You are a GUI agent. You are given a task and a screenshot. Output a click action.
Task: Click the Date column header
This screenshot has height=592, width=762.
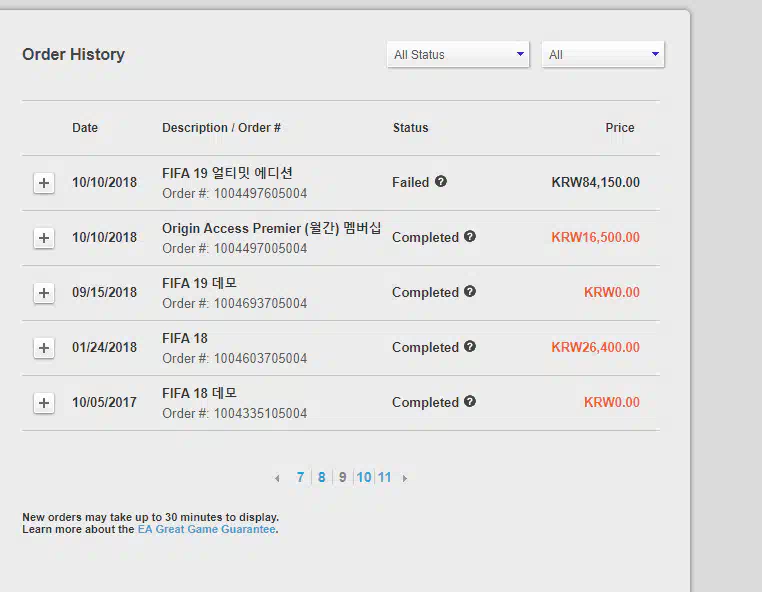click(85, 128)
